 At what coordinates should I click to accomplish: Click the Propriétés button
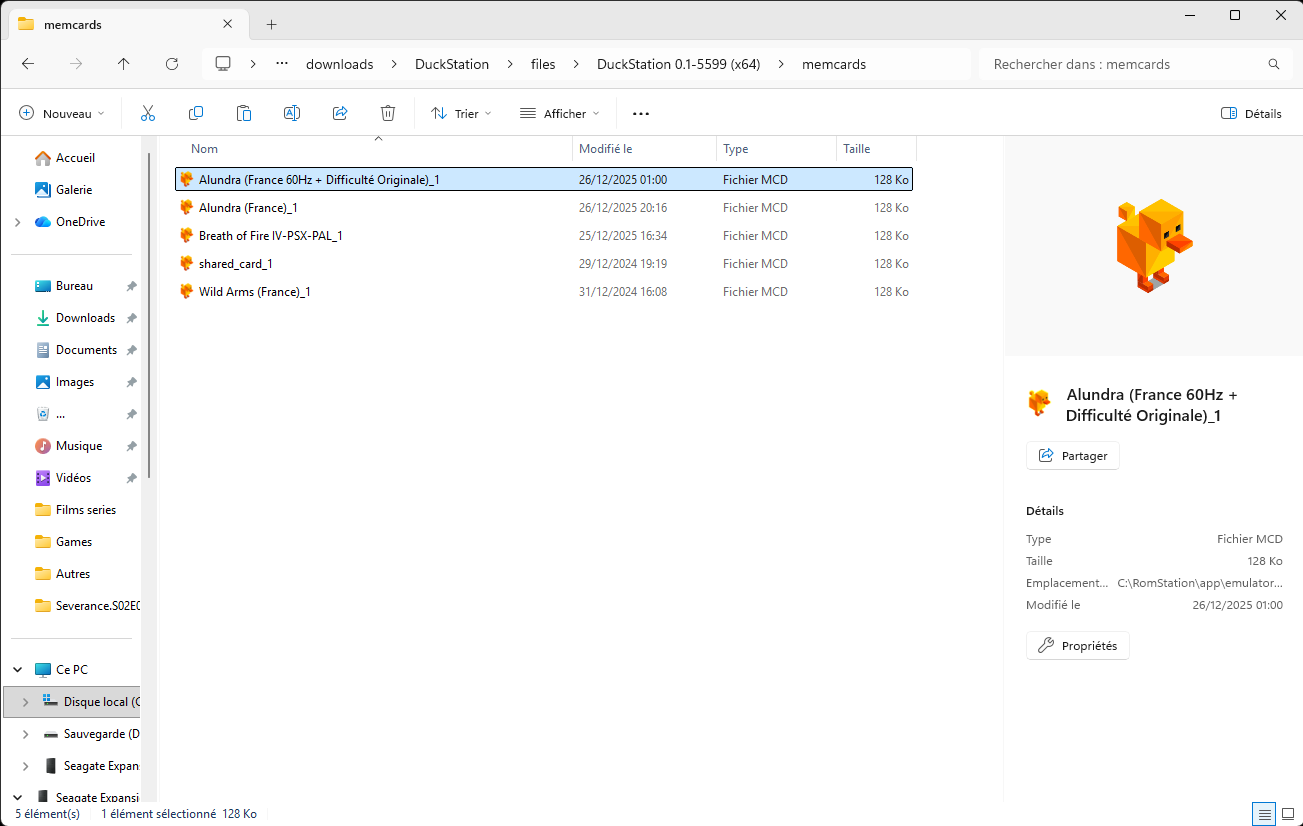(1078, 646)
